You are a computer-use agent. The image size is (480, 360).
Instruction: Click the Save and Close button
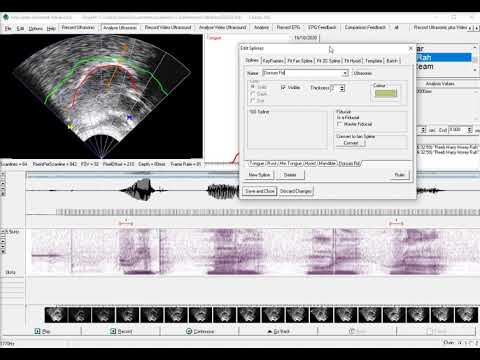coord(260,191)
